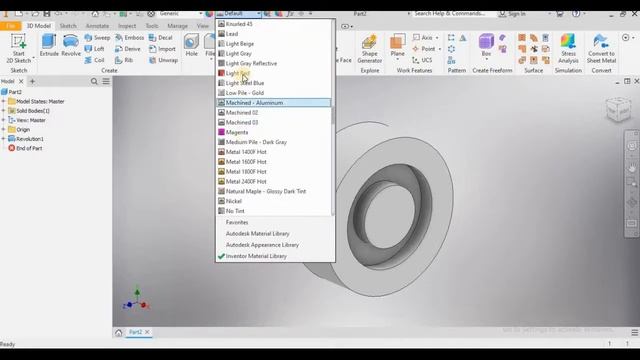Add a new browser panel
This screenshot has width=640, height=360.
tap(32, 81)
